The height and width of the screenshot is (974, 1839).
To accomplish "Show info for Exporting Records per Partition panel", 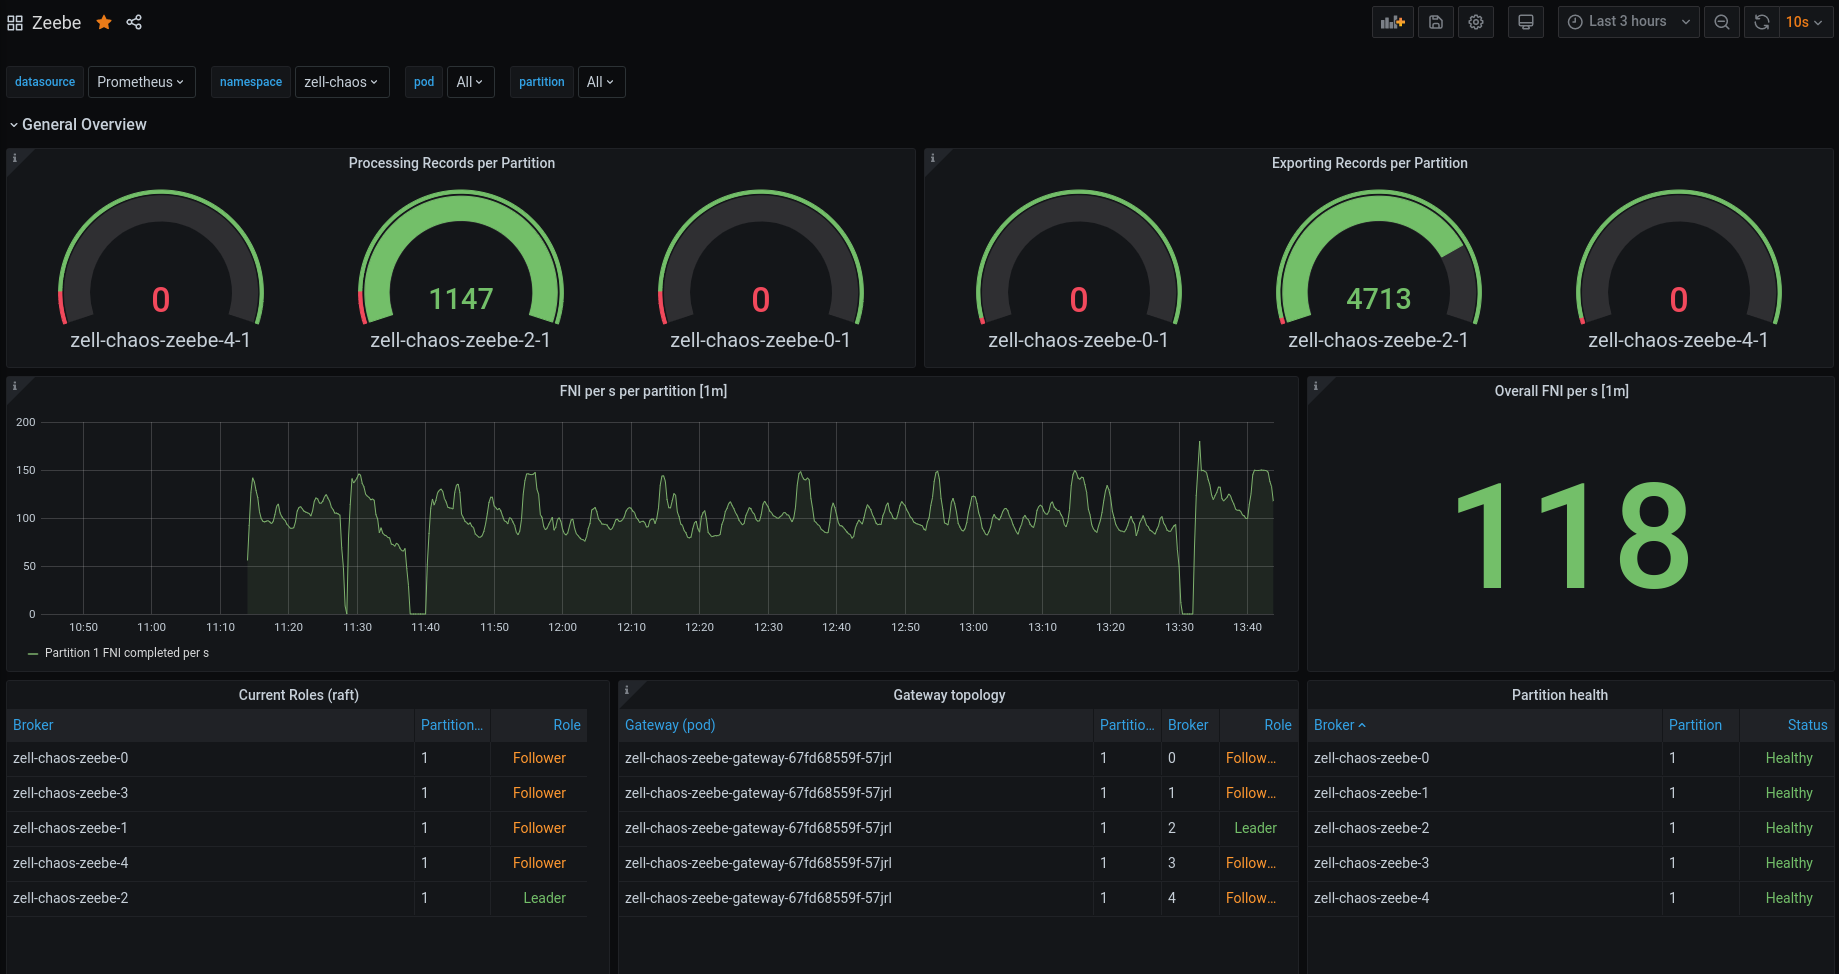I will 933,158.
